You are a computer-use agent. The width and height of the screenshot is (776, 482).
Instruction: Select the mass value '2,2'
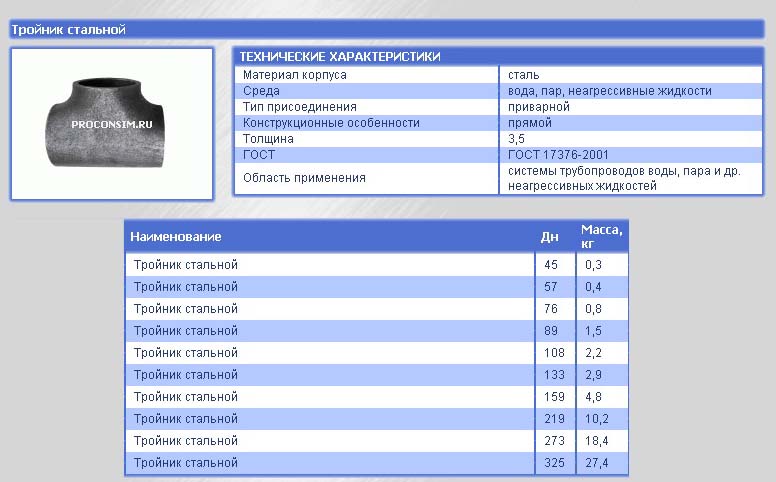[x=593, y=353]
